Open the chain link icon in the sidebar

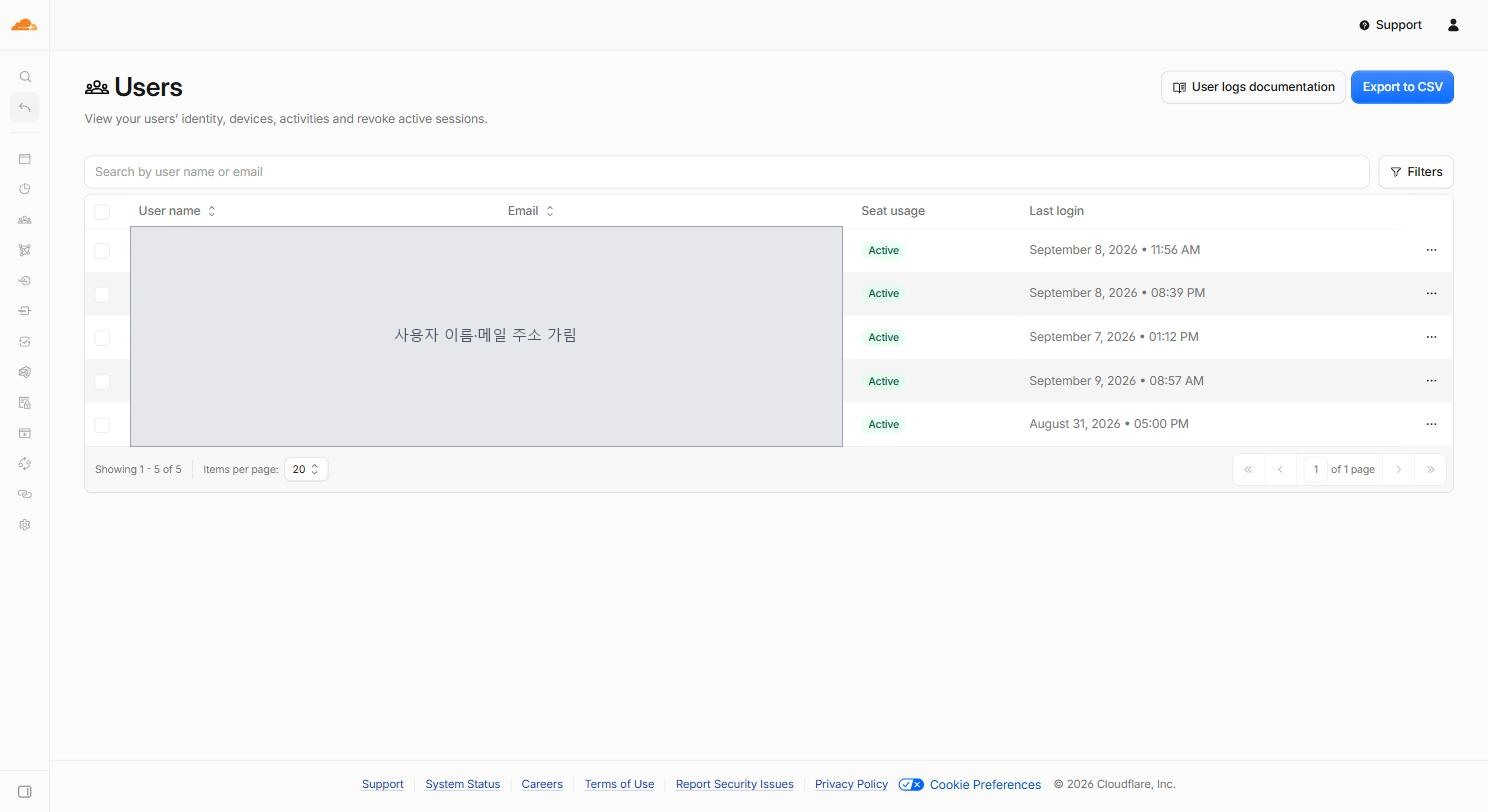coord(25,494)
